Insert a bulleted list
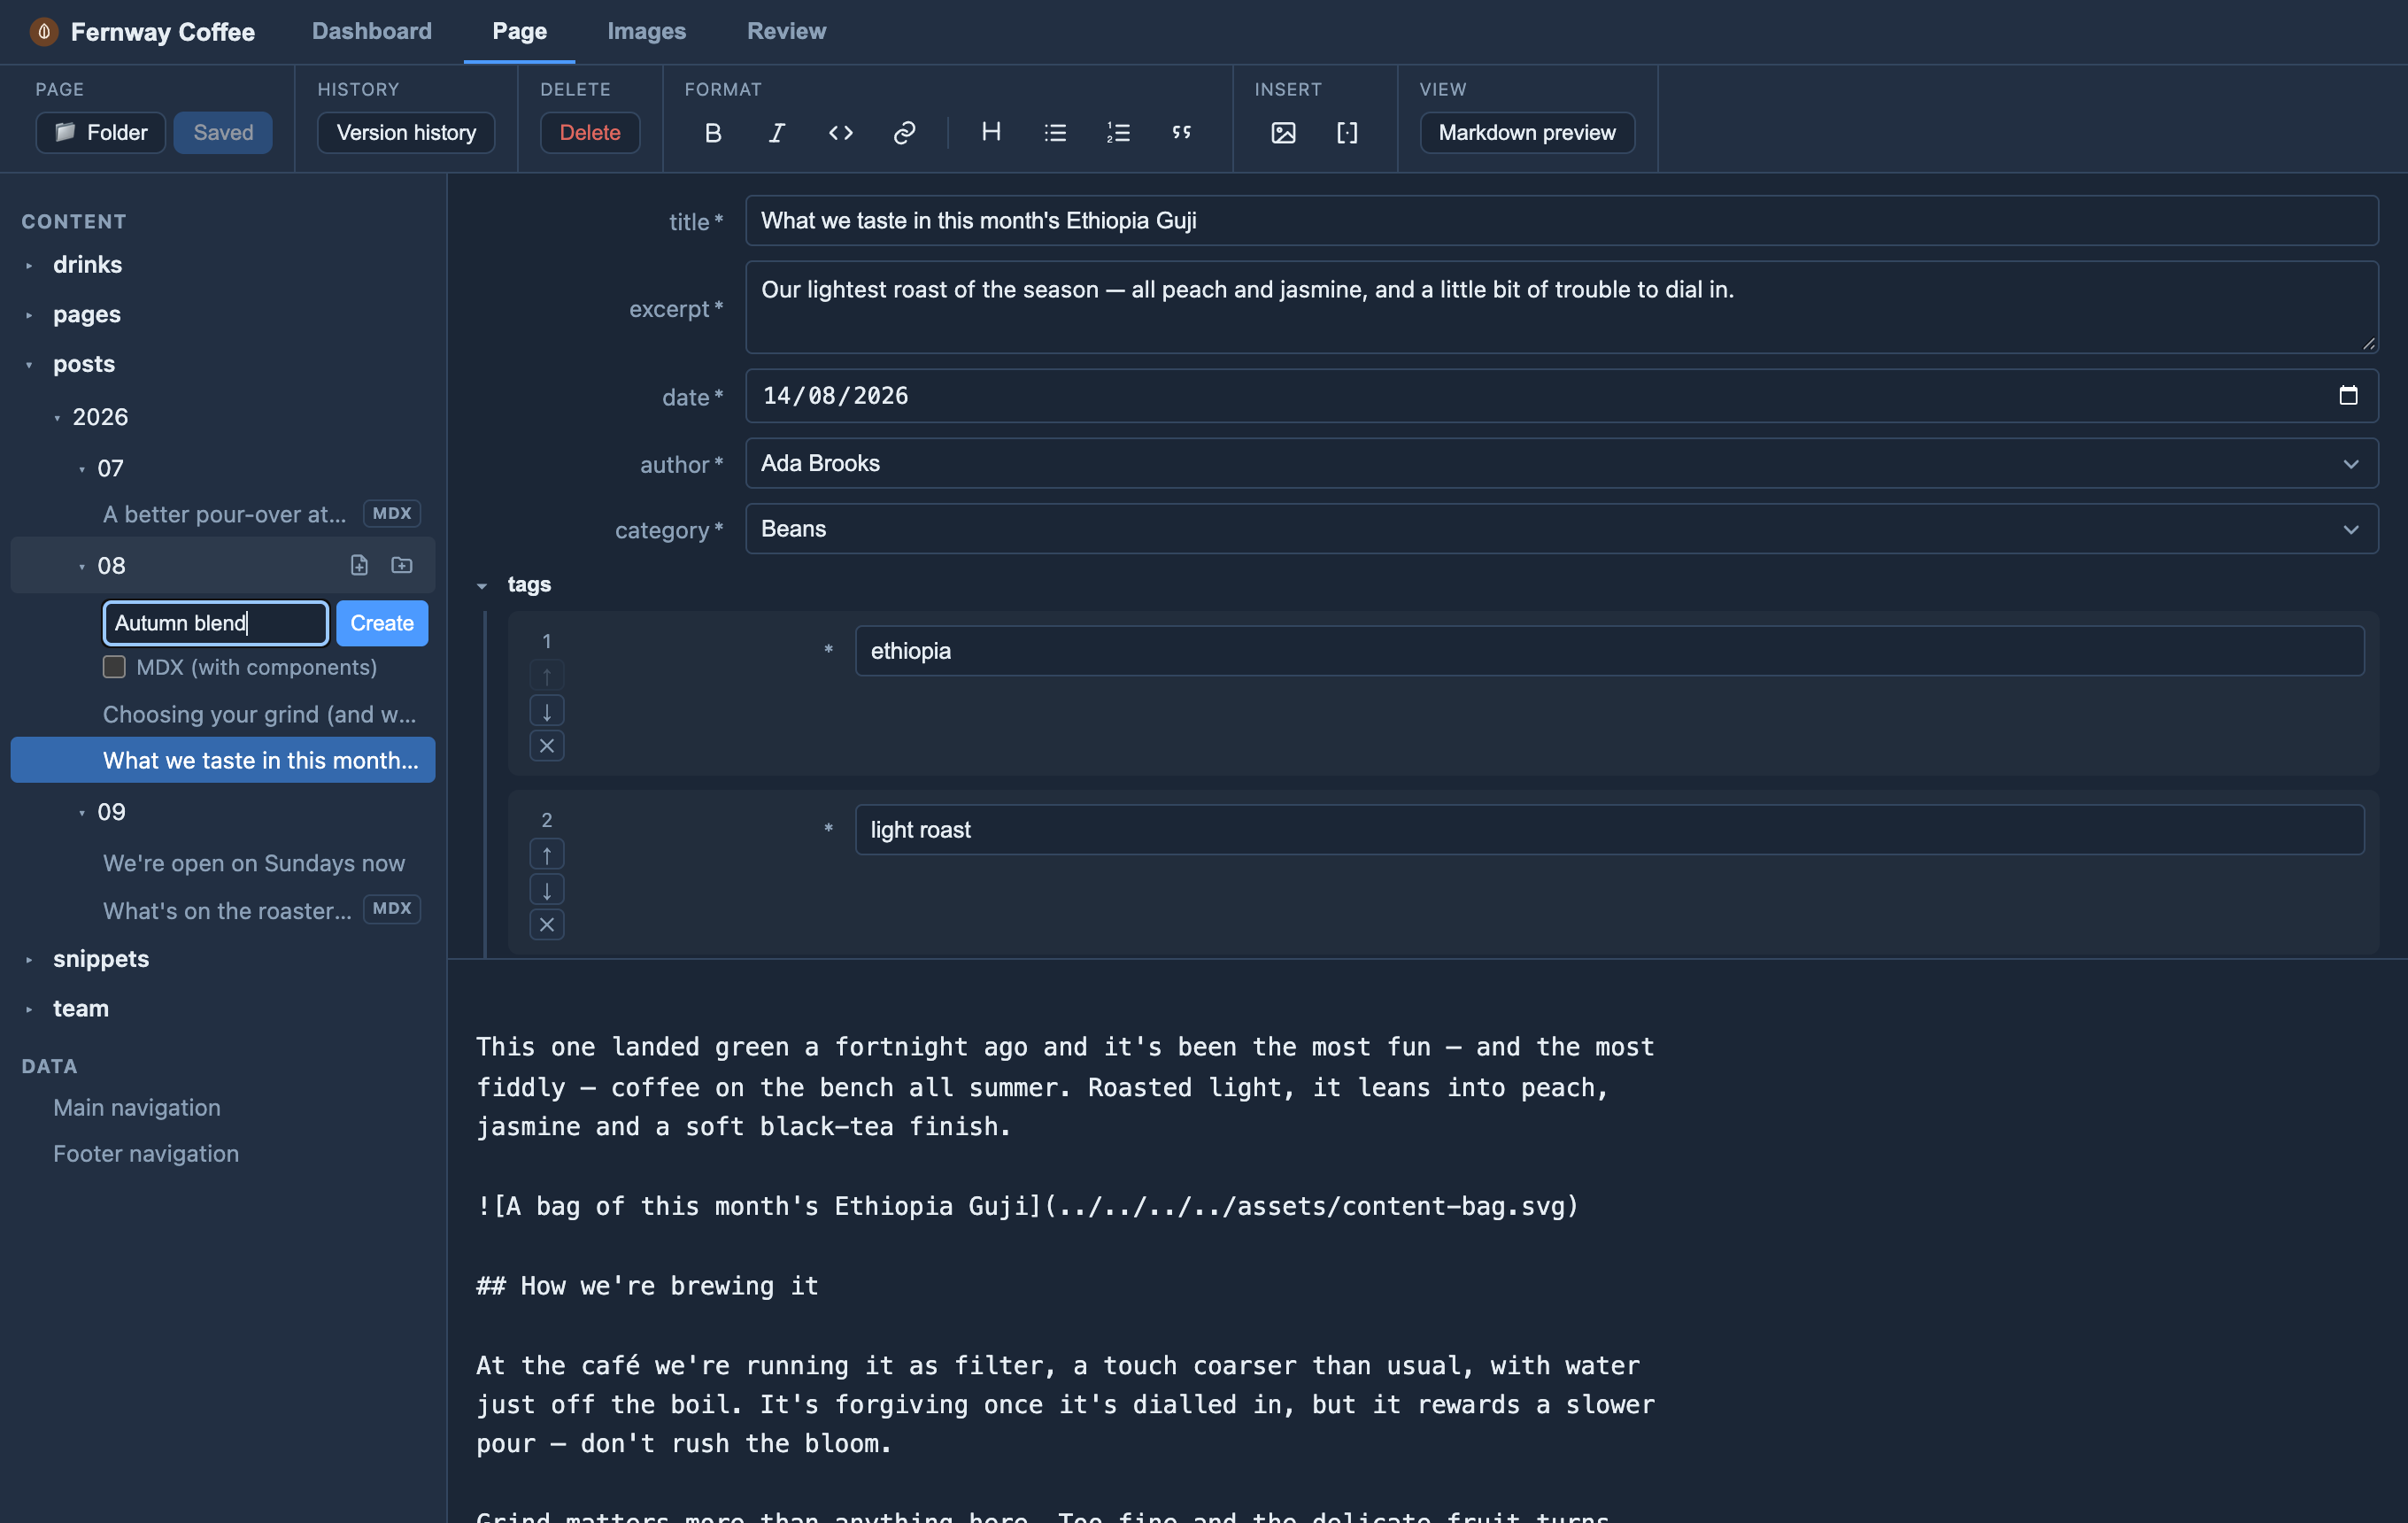Image resolution: width=2408 pixels, height=1523 pixels. pos(1055,133)
